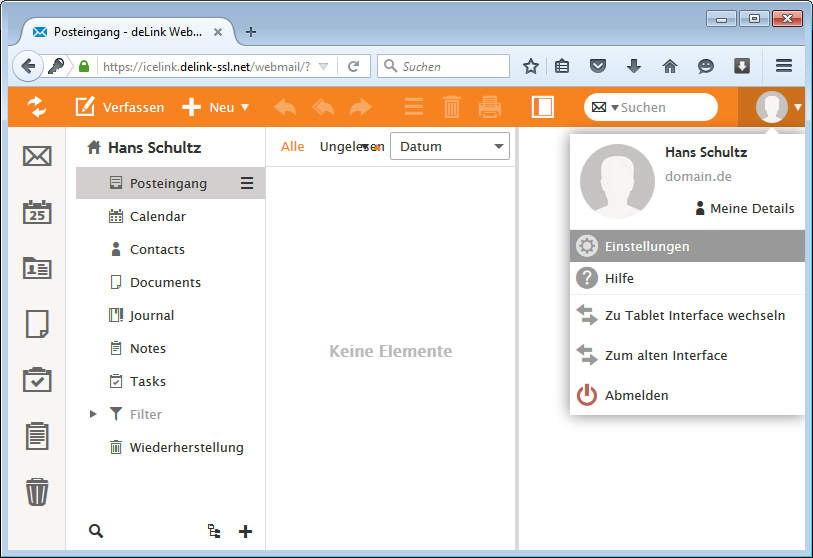
Task: Open the Datum sort dropdown
Action: [450, 147]
